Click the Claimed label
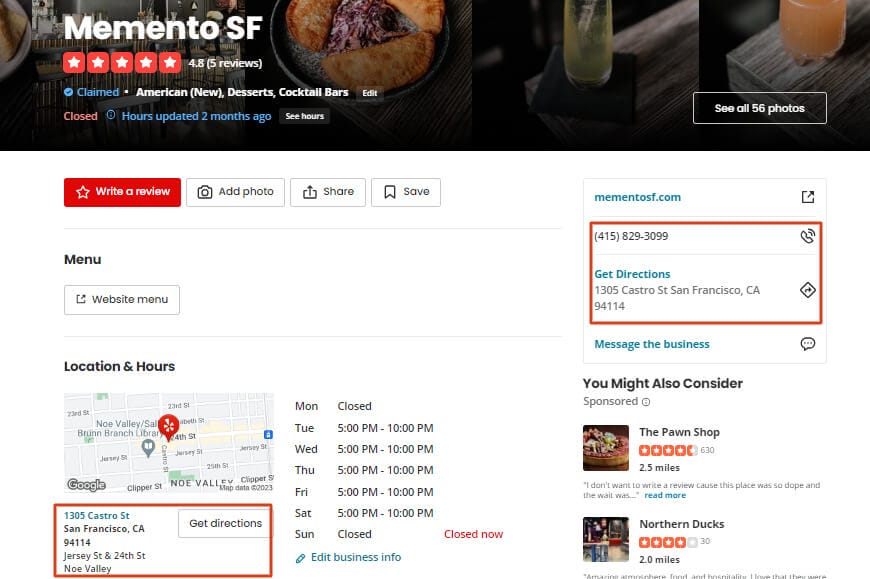The height and width of the screenshot is (579, 870). coord(98,92)
